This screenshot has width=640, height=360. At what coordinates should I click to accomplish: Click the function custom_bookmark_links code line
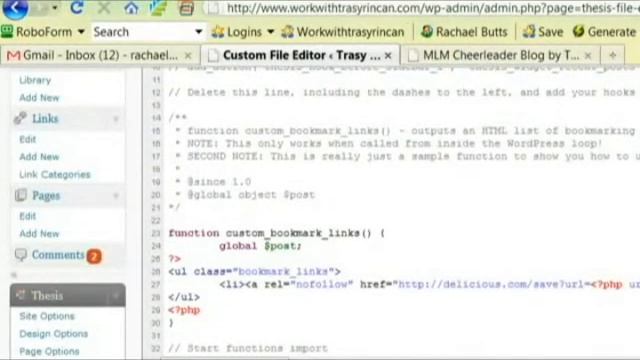[276, 233]
